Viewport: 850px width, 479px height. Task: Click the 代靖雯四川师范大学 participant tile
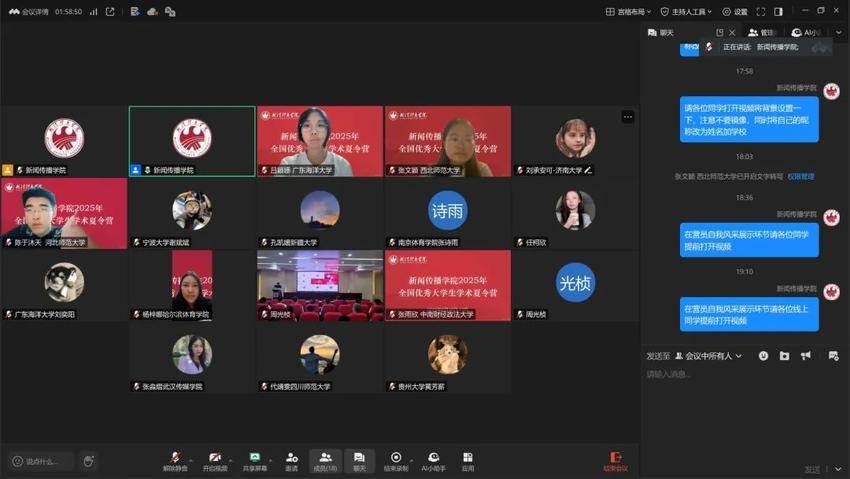click(x=320, y=358)
